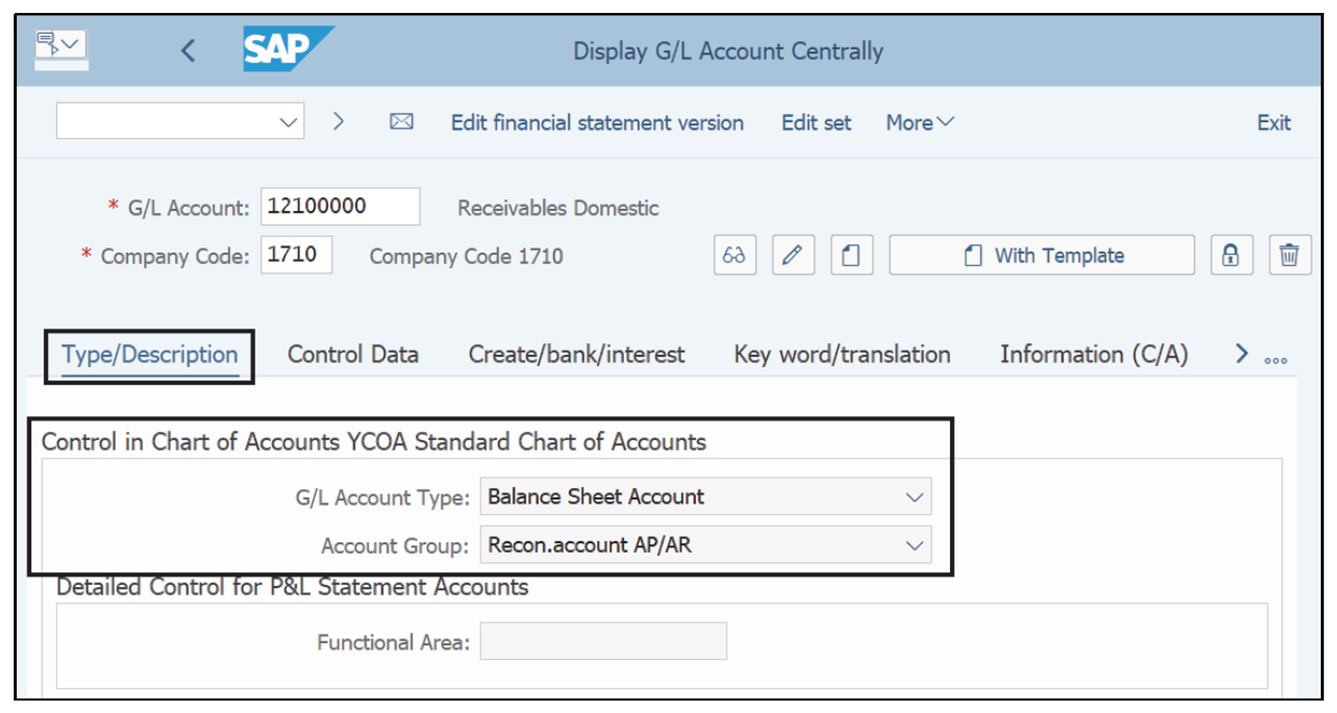Open the send mail envelope icon
This screenshot has height=713, width=1337.
[401, 122]
